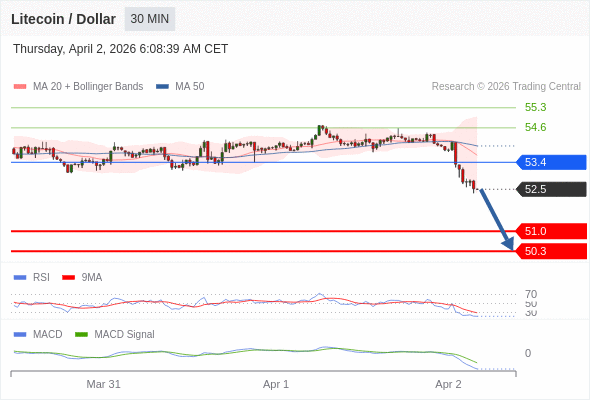Click the 30 MIN timeframe badge

(x=150, y=19)
